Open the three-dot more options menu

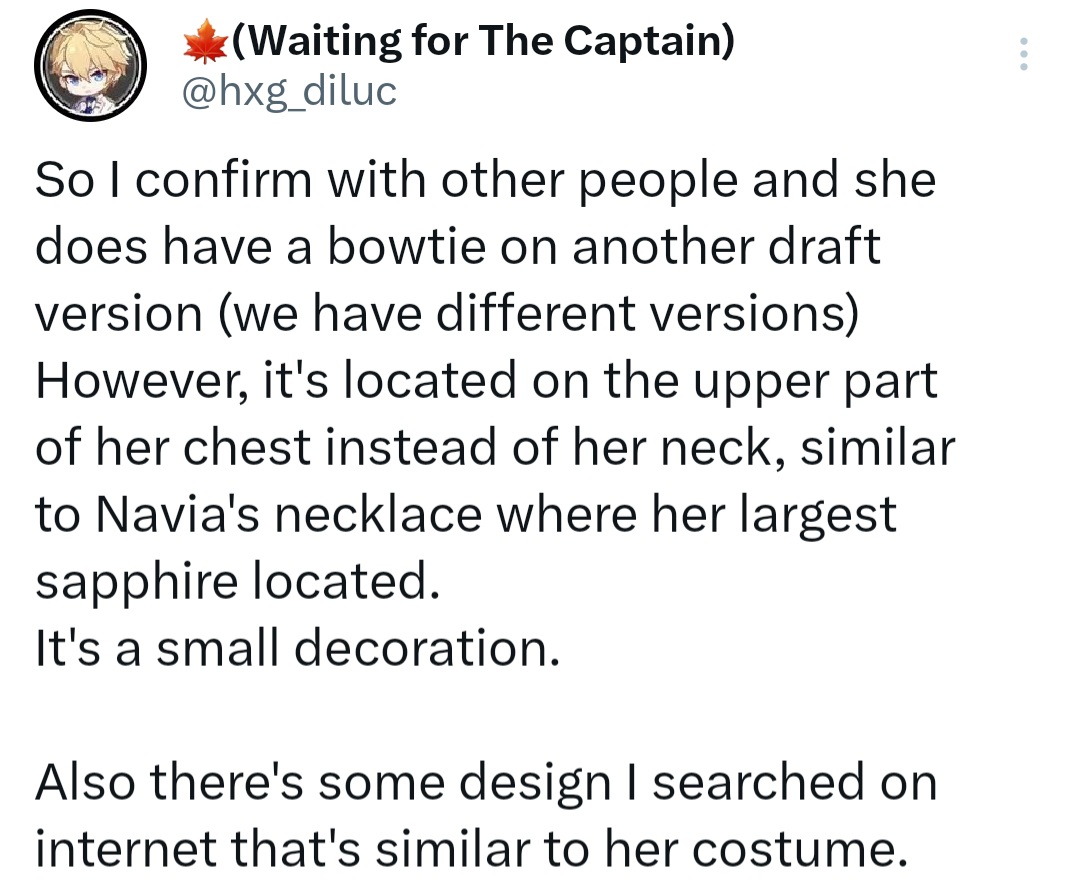pos(1022,54)
